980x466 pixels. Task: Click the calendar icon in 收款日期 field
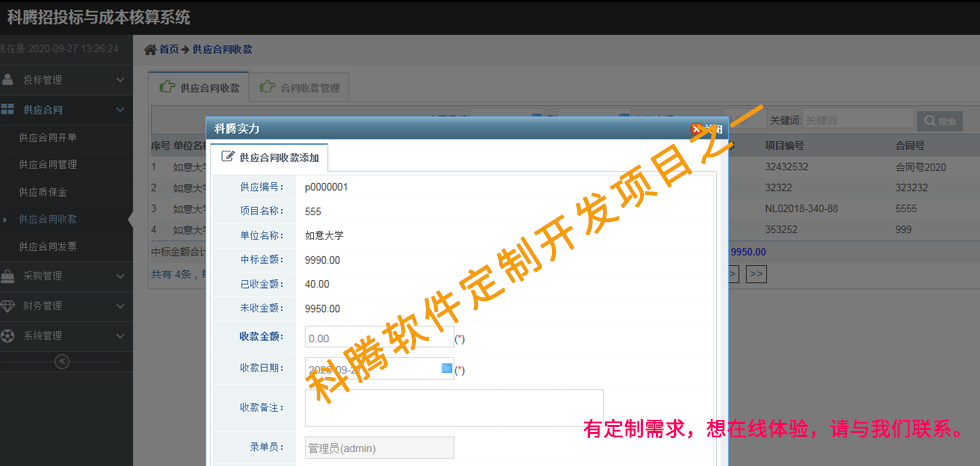pos(446,369)
